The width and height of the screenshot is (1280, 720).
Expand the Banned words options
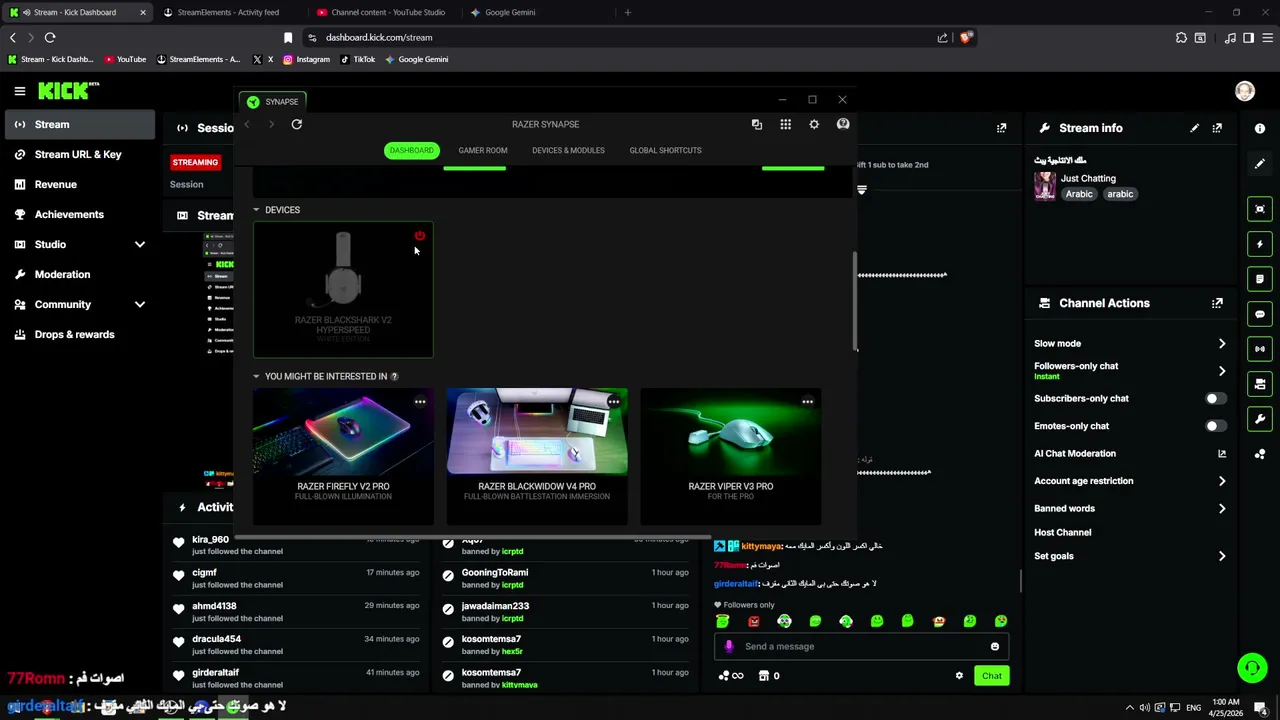click(x=1222, y=509)
